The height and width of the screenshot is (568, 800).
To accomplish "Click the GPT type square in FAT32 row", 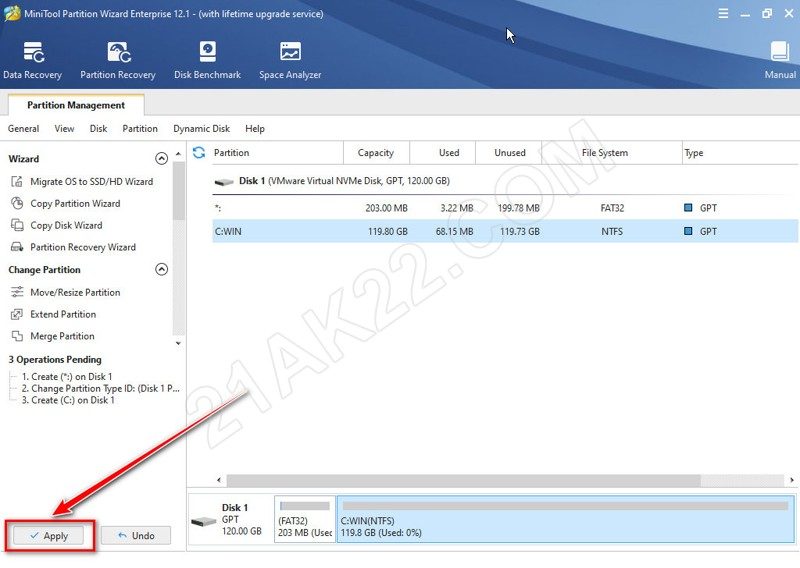I will pyautogui.click(x=688, y=208).
